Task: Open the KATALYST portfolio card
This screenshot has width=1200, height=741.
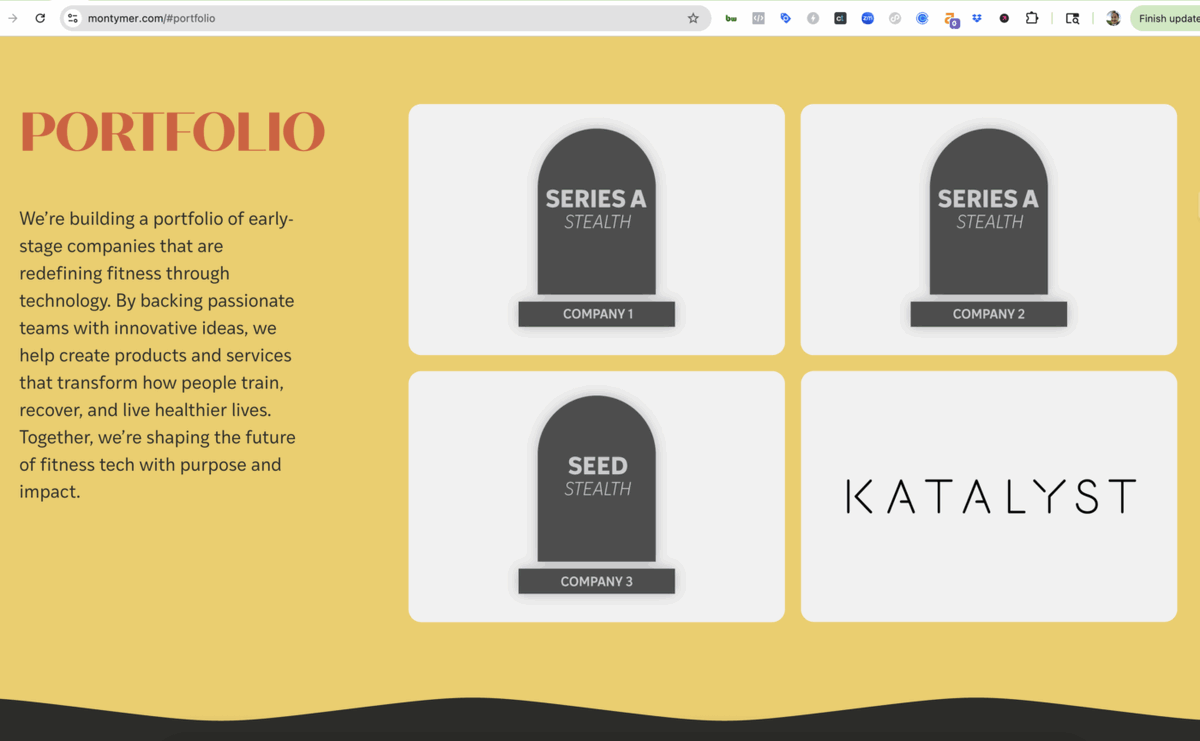Action: click(x=989, y=496)
